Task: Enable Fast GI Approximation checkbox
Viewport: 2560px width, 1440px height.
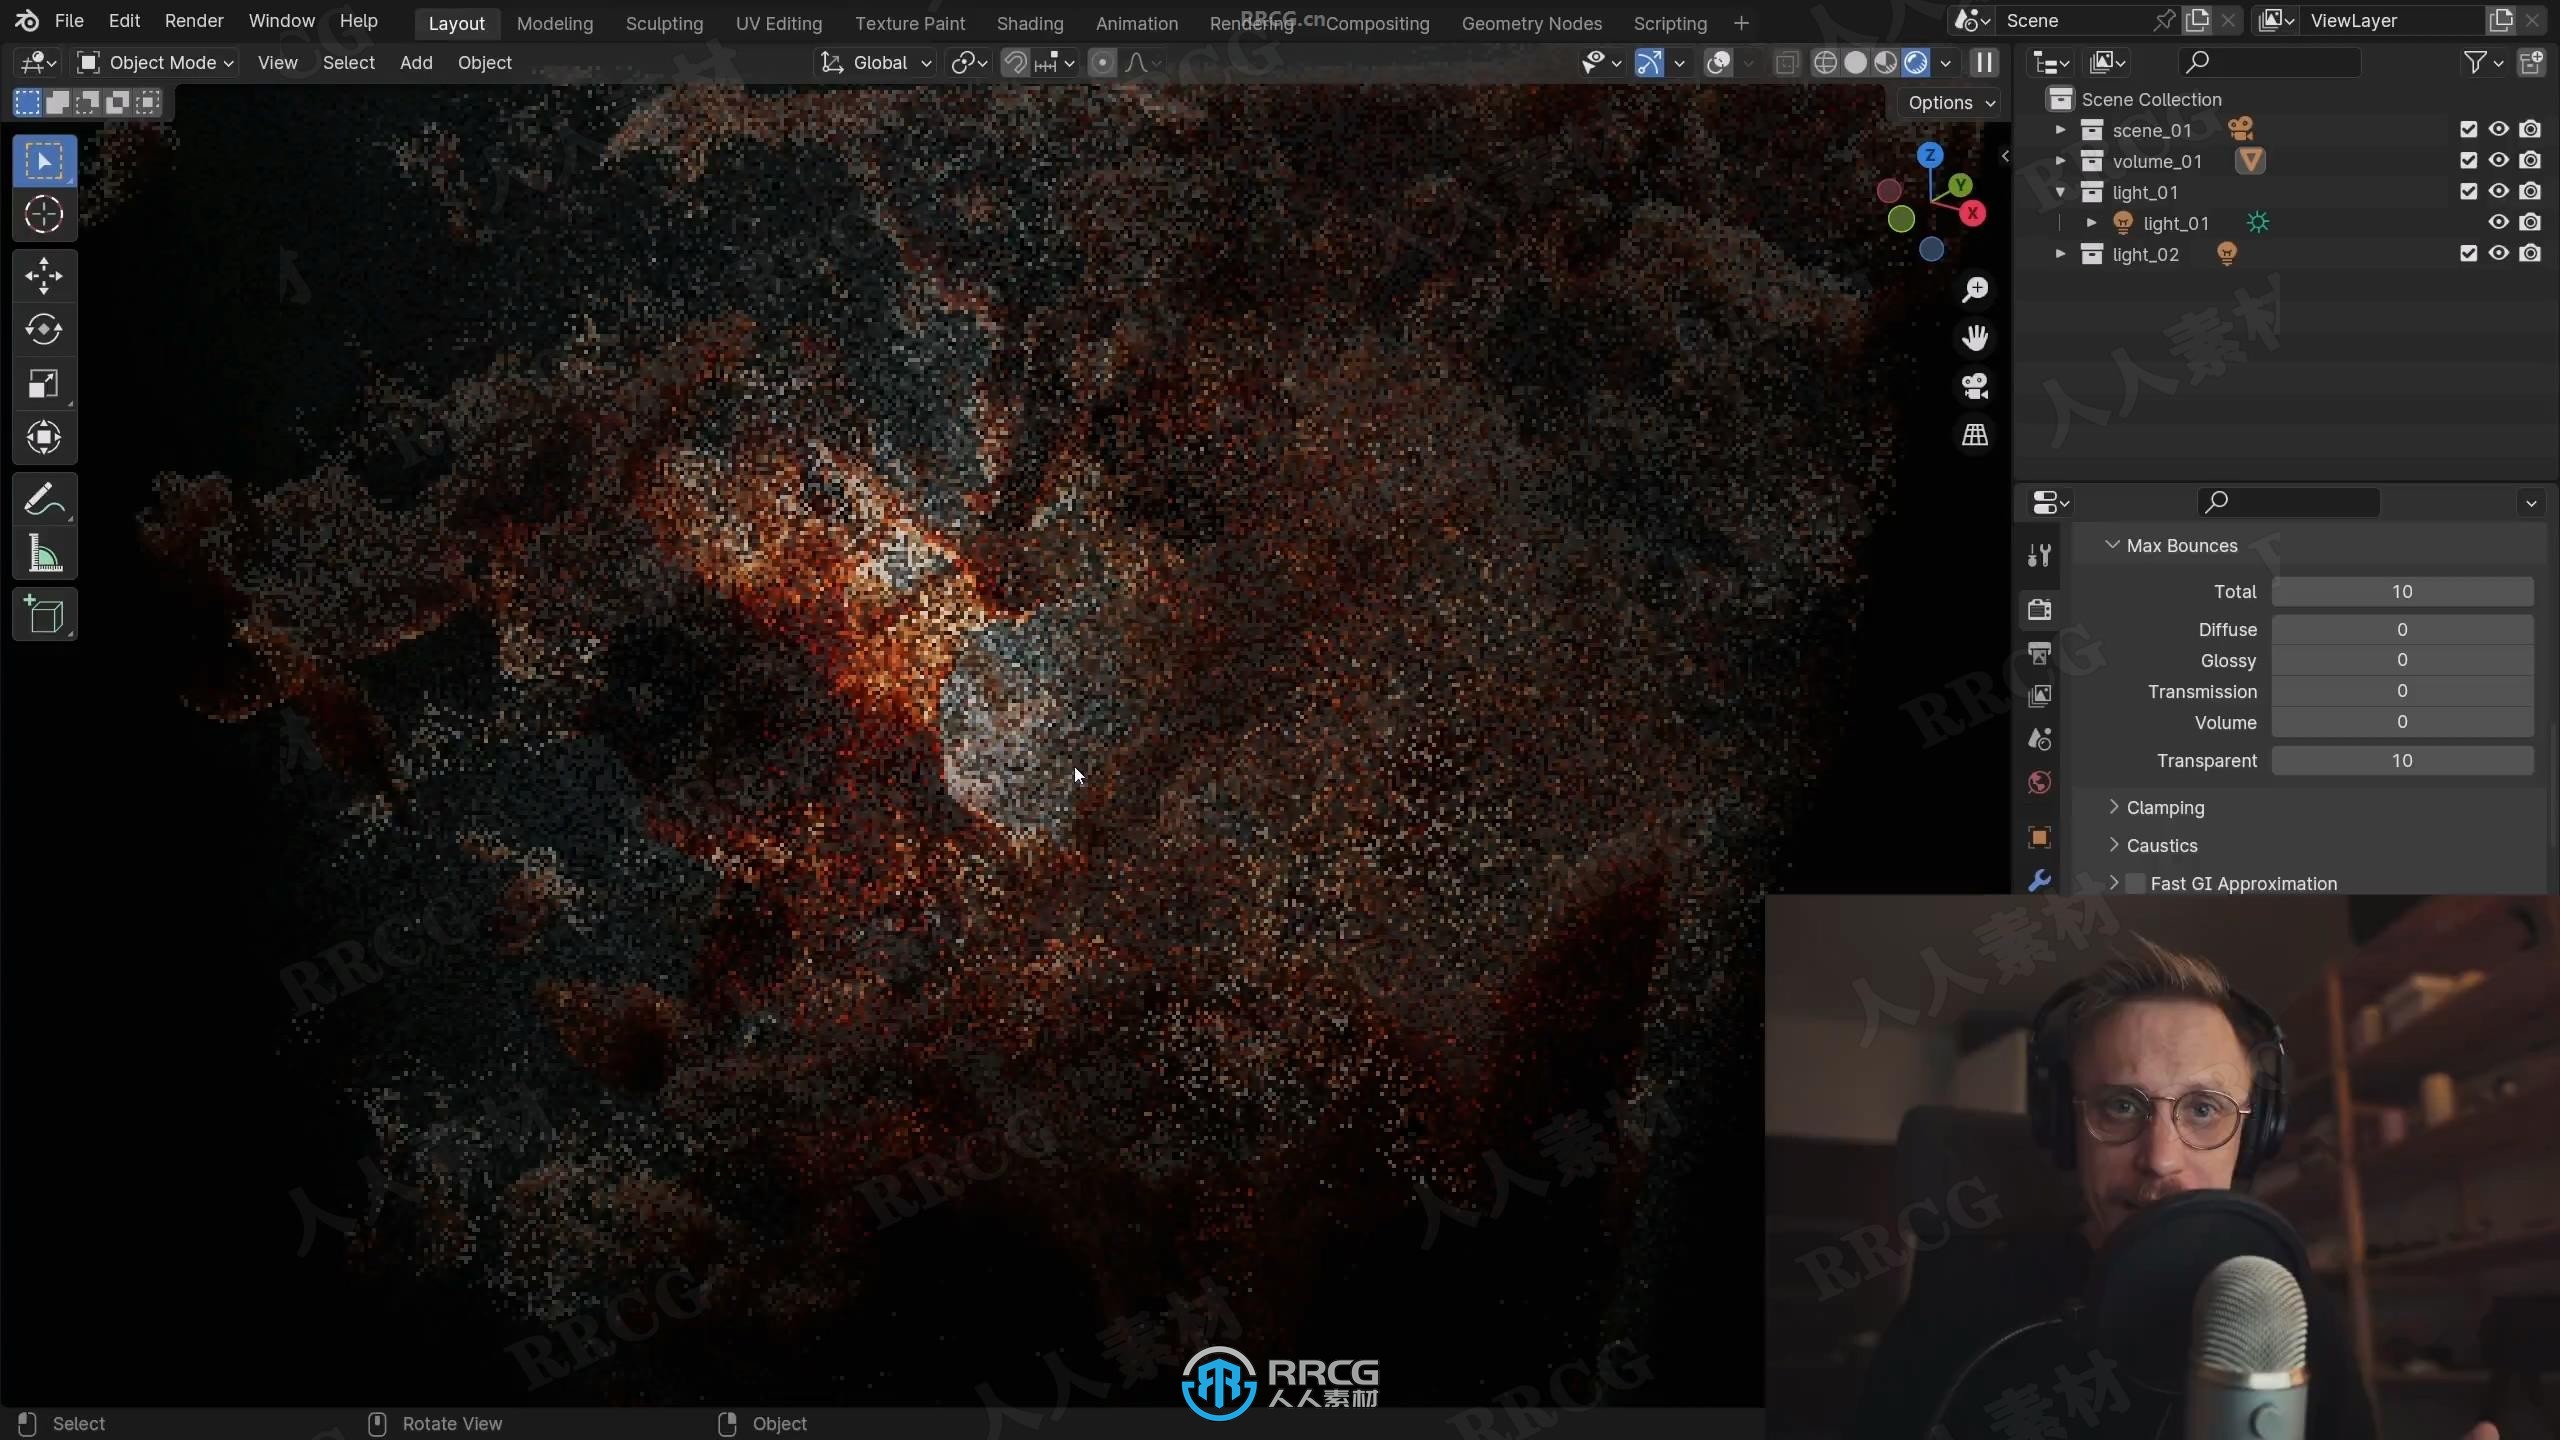Action: tap(2136, 883)
